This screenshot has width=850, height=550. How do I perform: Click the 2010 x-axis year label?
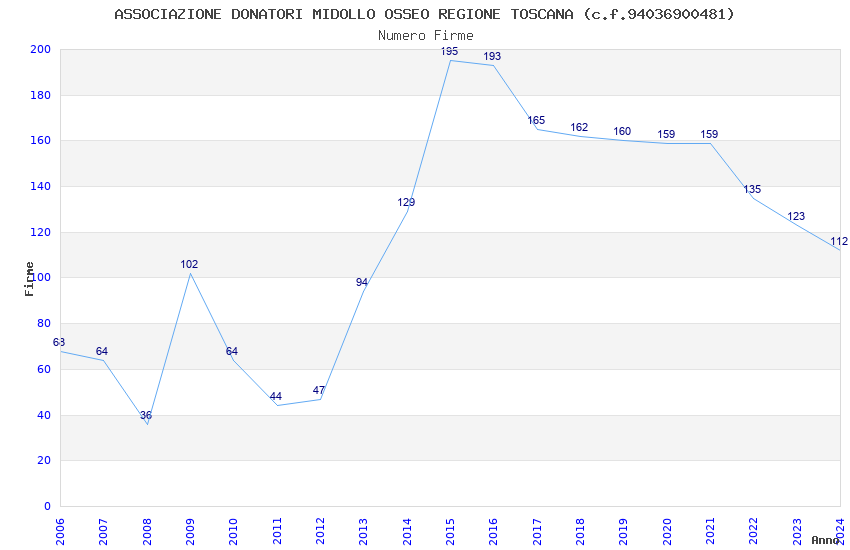(233, 532)
